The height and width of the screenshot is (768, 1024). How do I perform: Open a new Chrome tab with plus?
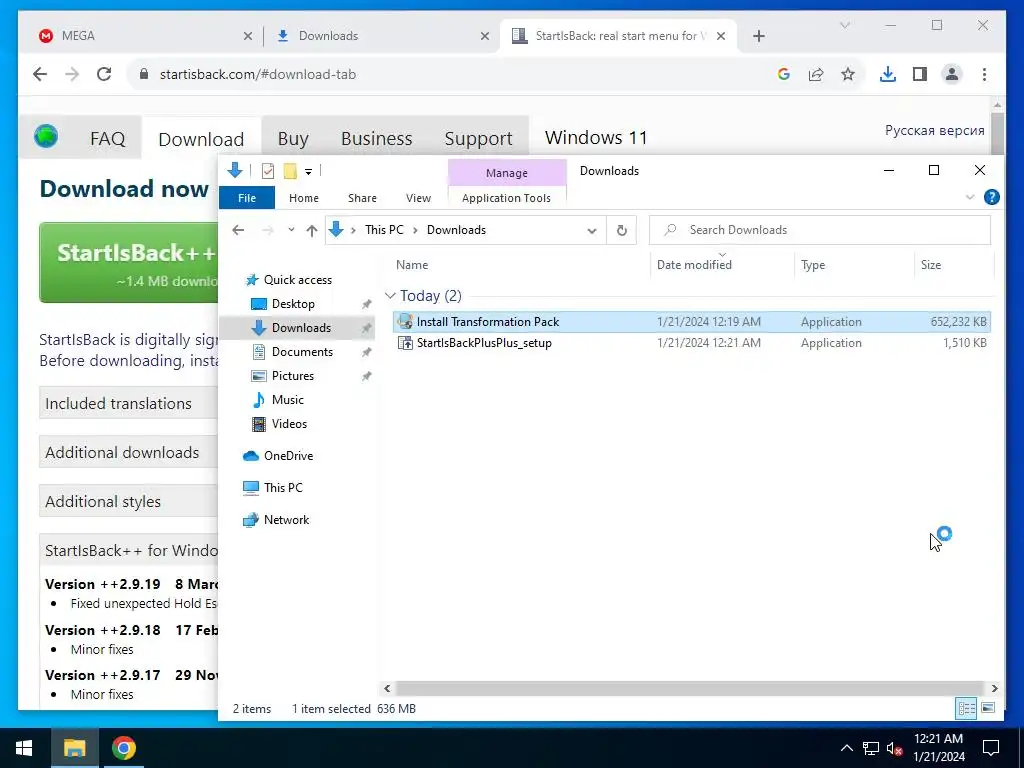click(758, 36)
